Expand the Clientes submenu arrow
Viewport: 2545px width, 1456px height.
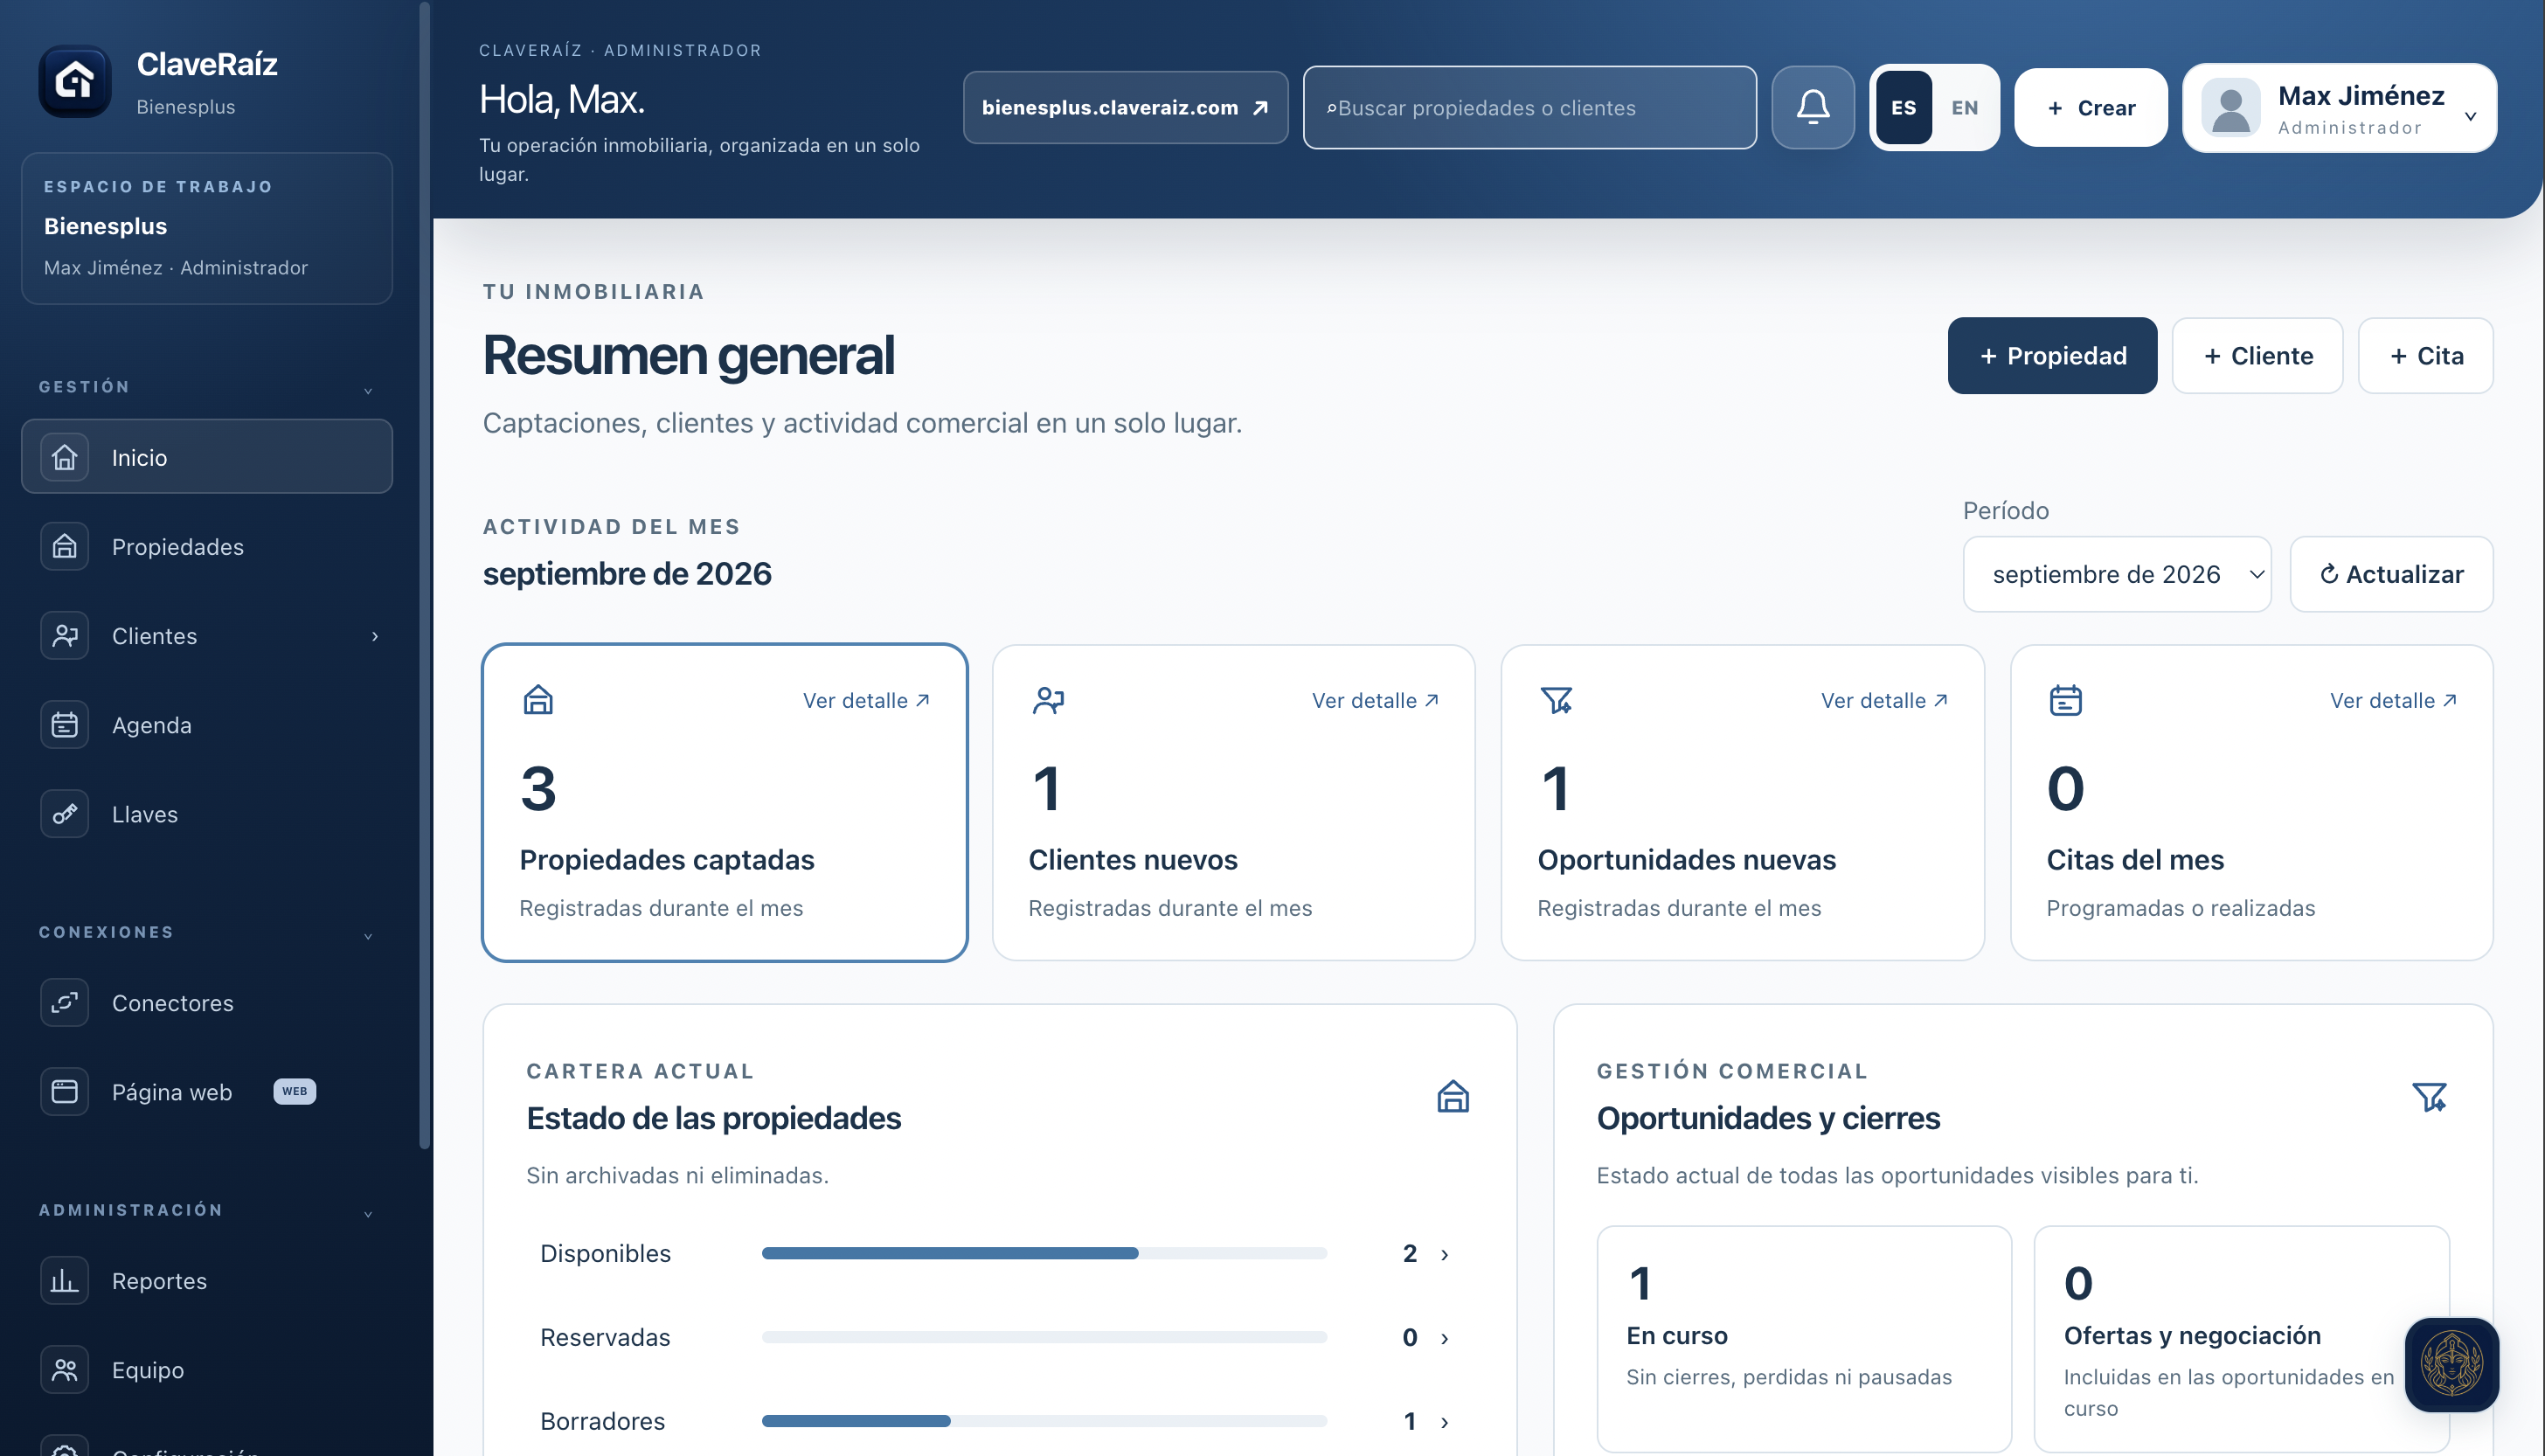click(x=375, y=636)
